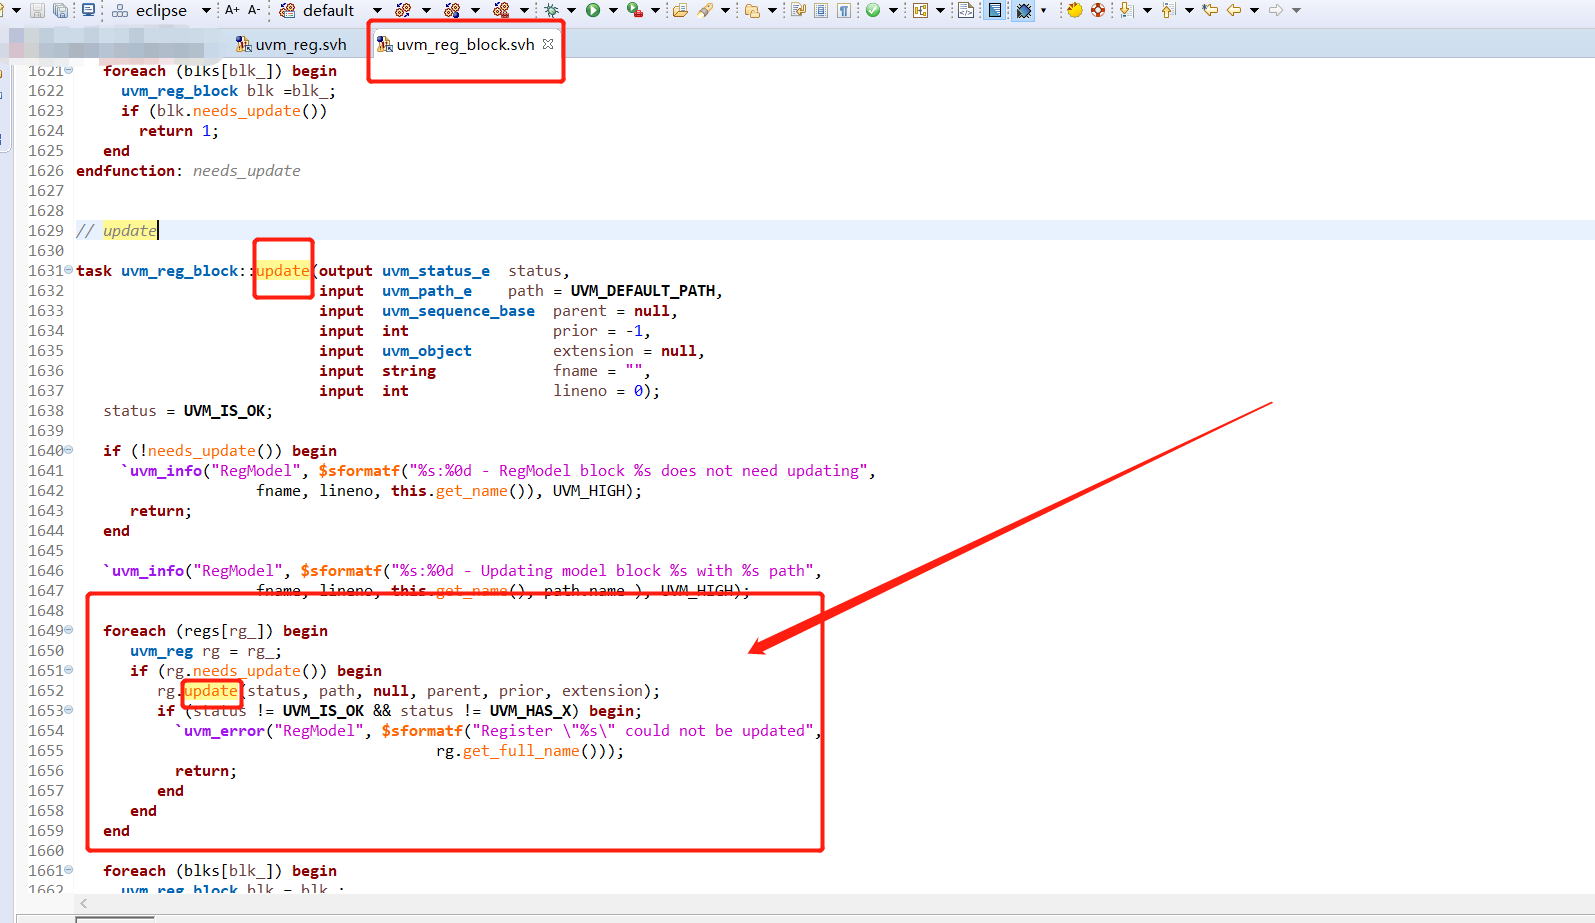Viewport: 1595px width, 923px height.
Task: Click the first gear build icon after default
Action: 402,10
